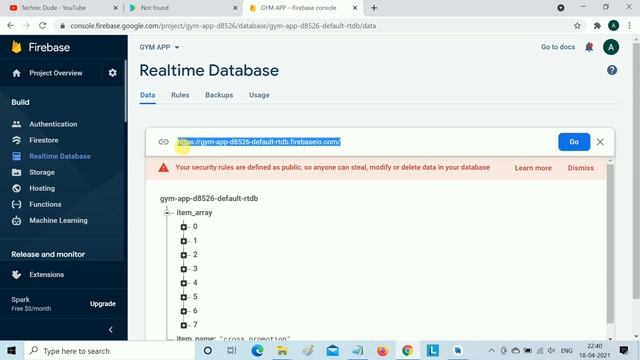Image resolution: width=640 pixels, height=360 pixels.
Task: Open Firefox from the taskbar
Action: [382, 351]
